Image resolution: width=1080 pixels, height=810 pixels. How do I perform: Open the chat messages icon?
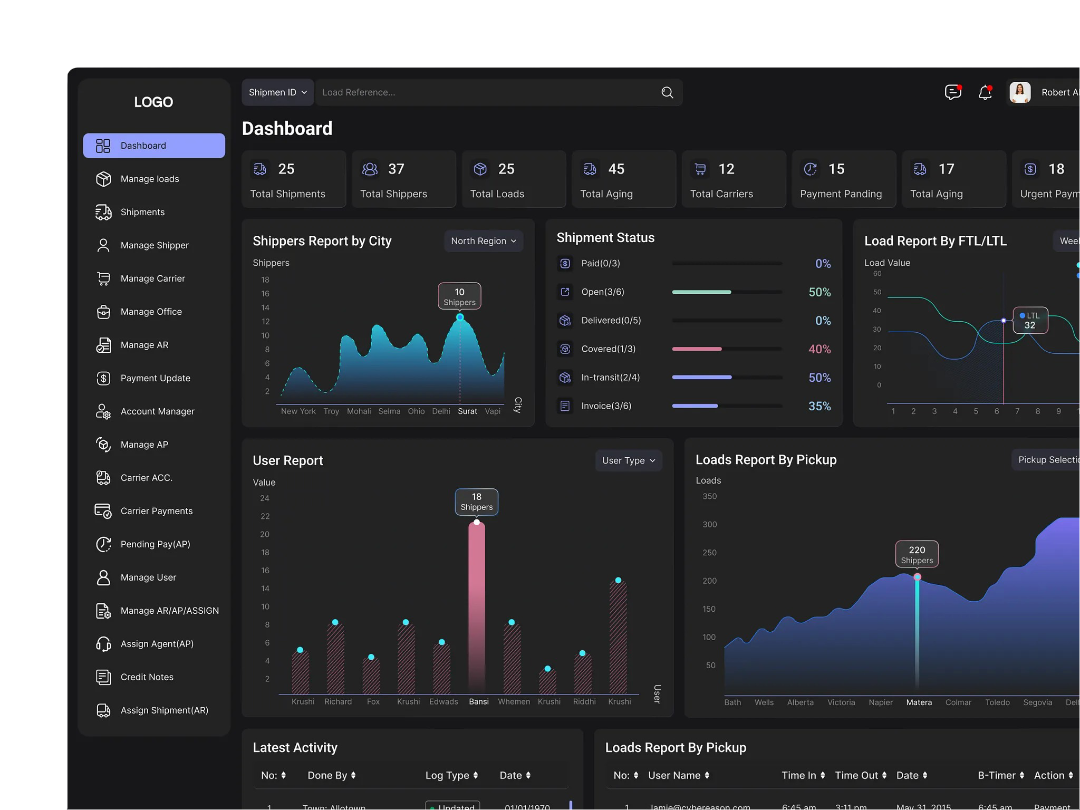click(x=953, y=92)
